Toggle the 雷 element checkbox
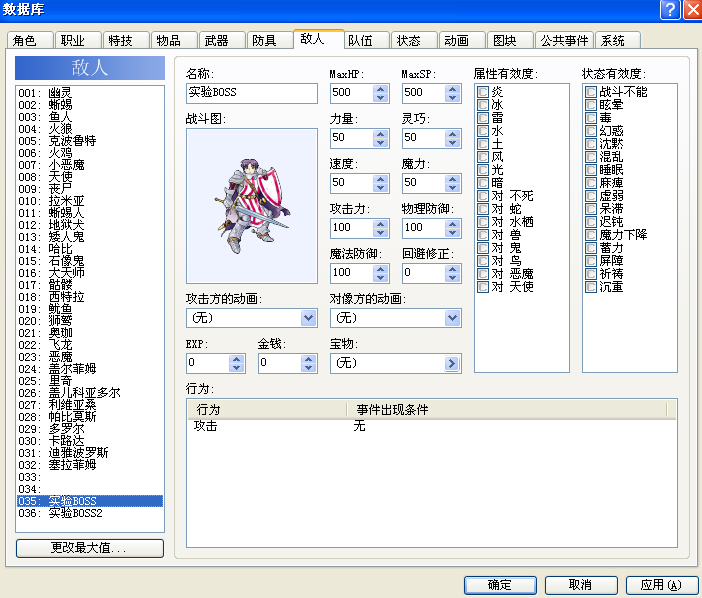This screenshot has height=598, width=702. tap(483, 118)
